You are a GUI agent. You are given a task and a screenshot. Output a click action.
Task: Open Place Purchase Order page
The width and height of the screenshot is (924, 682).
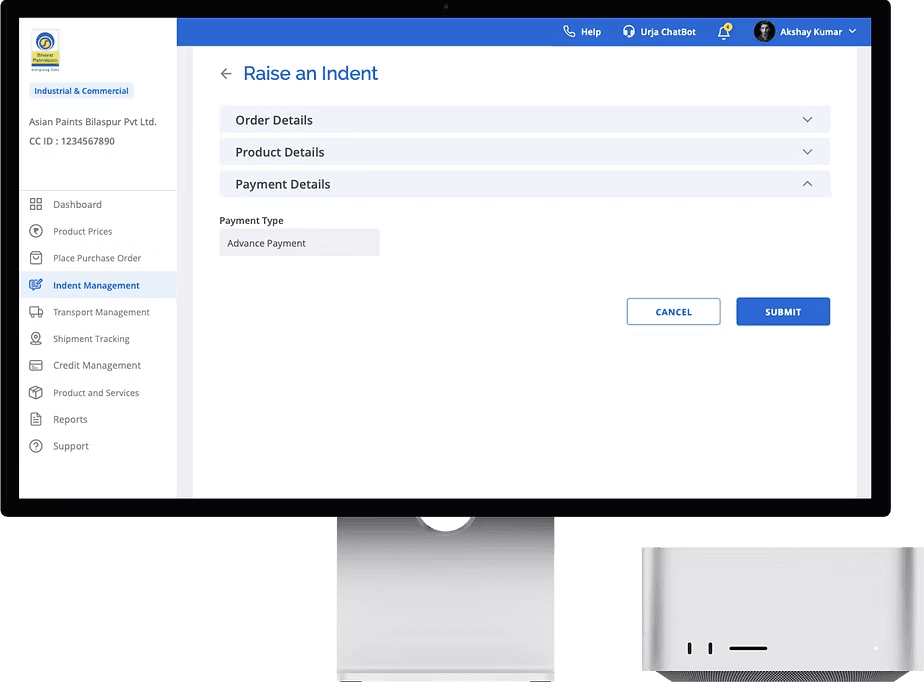98,258
